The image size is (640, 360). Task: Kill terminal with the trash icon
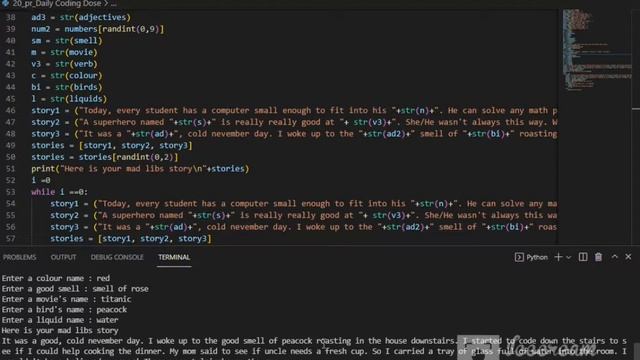tap(598, 257)
